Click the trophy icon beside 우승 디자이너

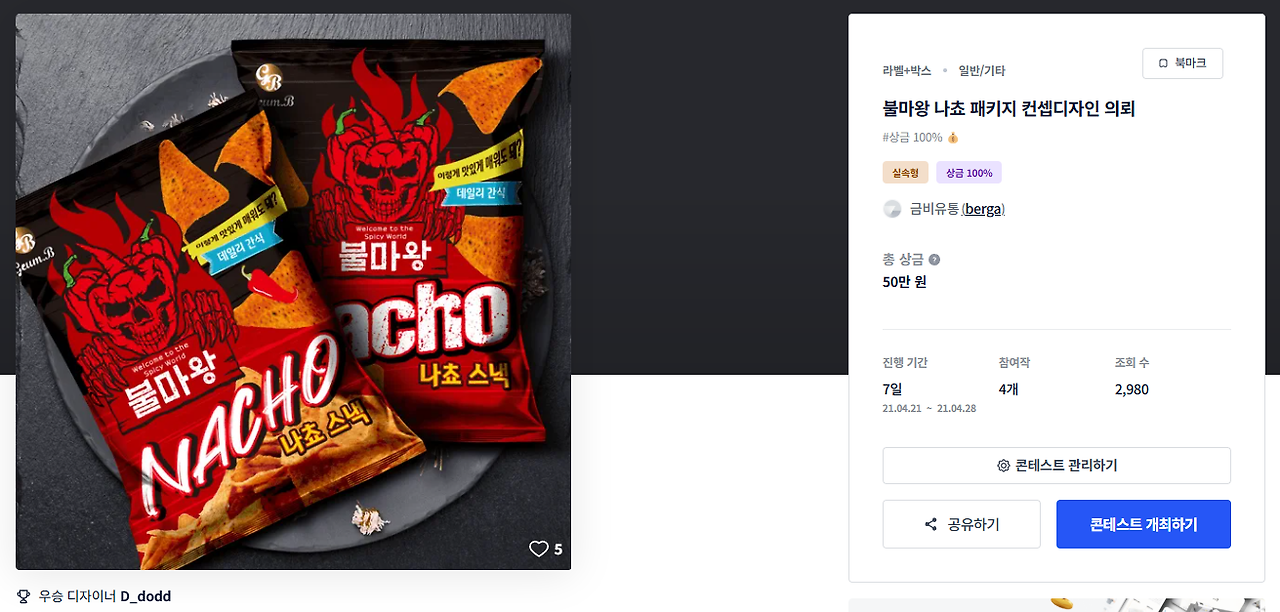coord(24,596)
